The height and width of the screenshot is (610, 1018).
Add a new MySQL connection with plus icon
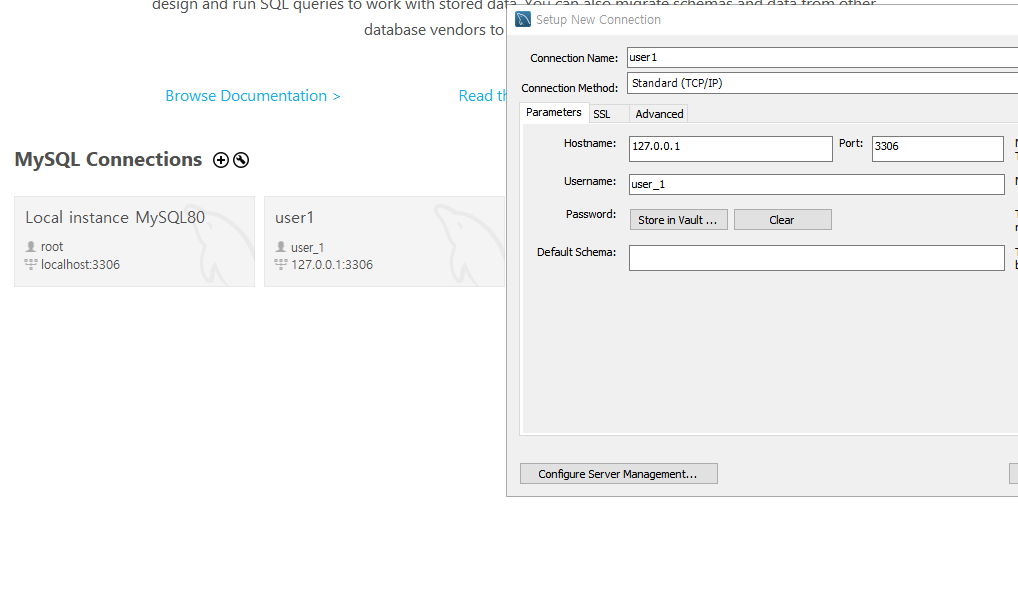pos(221,160)
